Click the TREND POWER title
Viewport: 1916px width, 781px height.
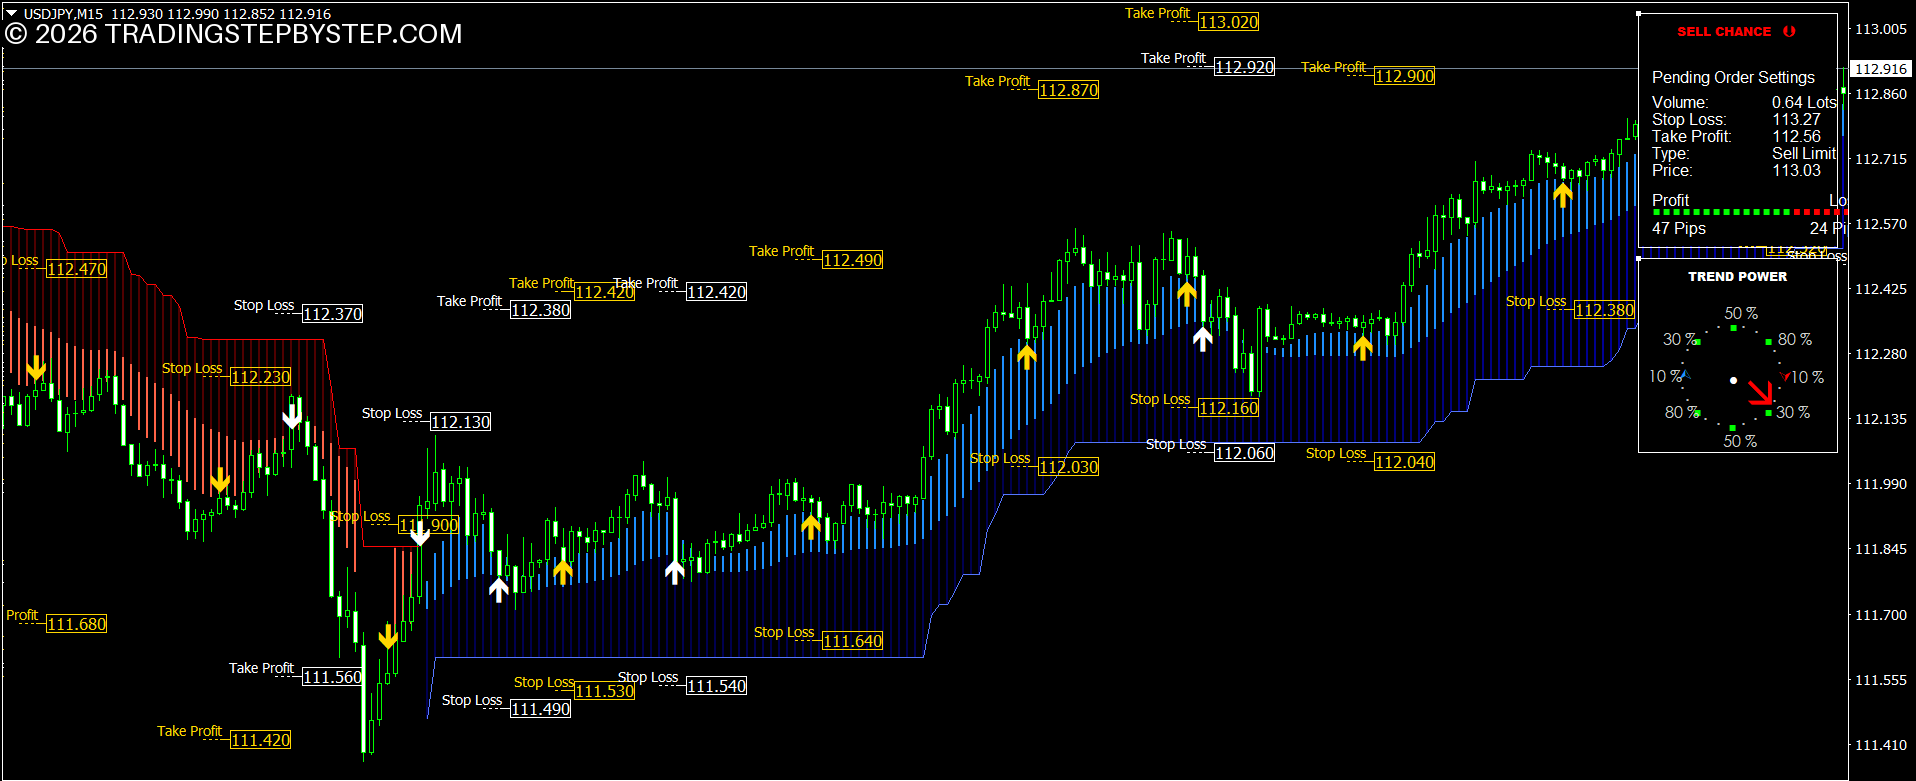tap(1738, 276)
